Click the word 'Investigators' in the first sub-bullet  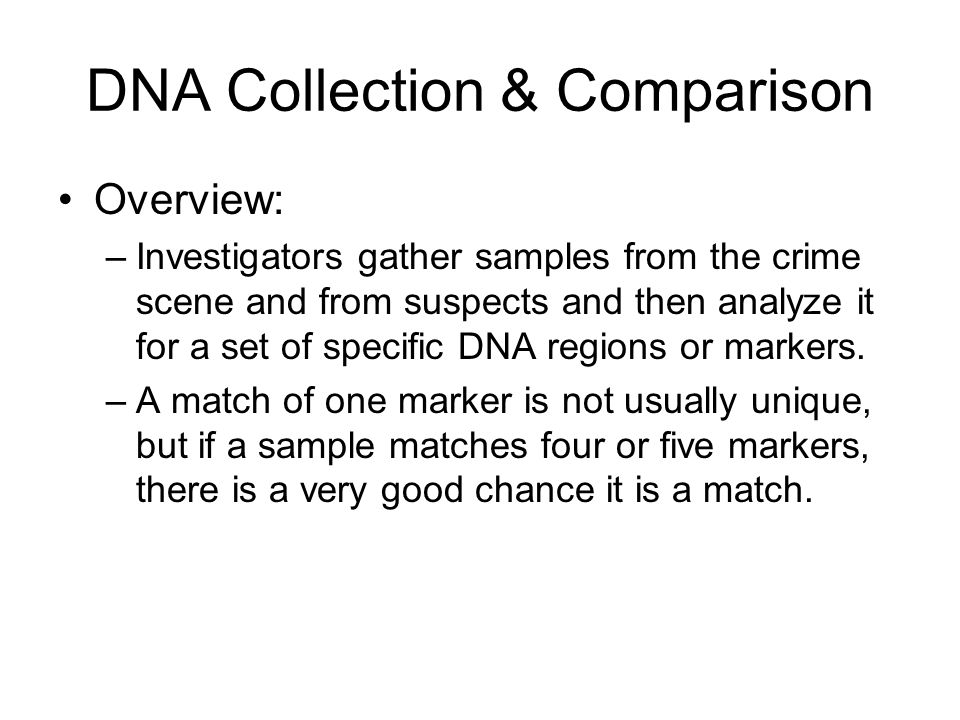(239, 258)
